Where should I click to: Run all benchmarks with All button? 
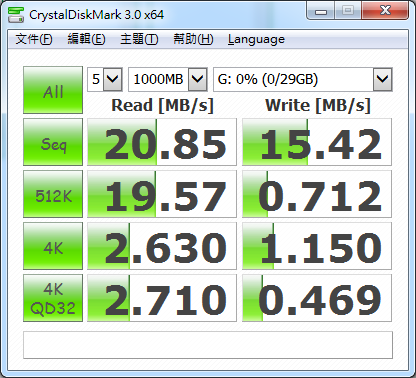click(x=53, y=90)
